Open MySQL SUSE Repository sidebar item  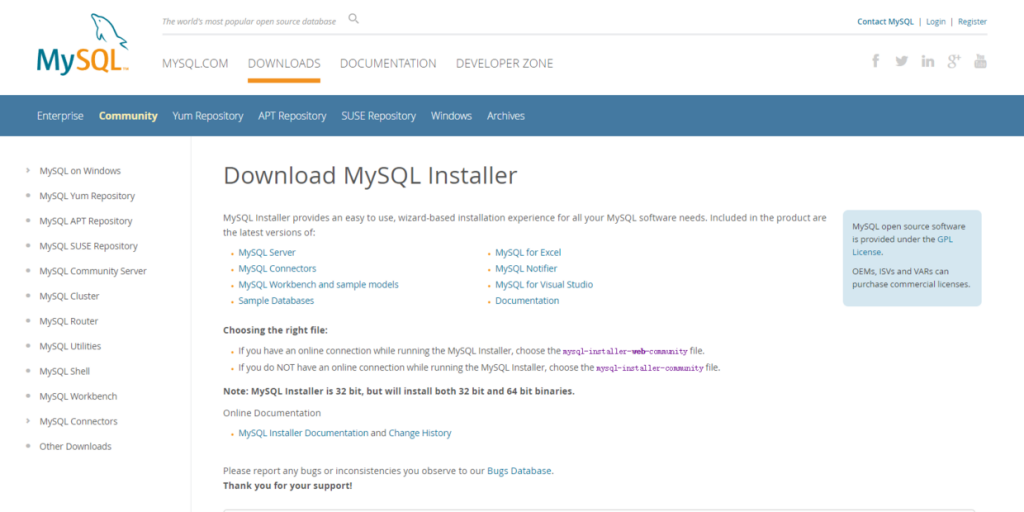tap(88, 246)
